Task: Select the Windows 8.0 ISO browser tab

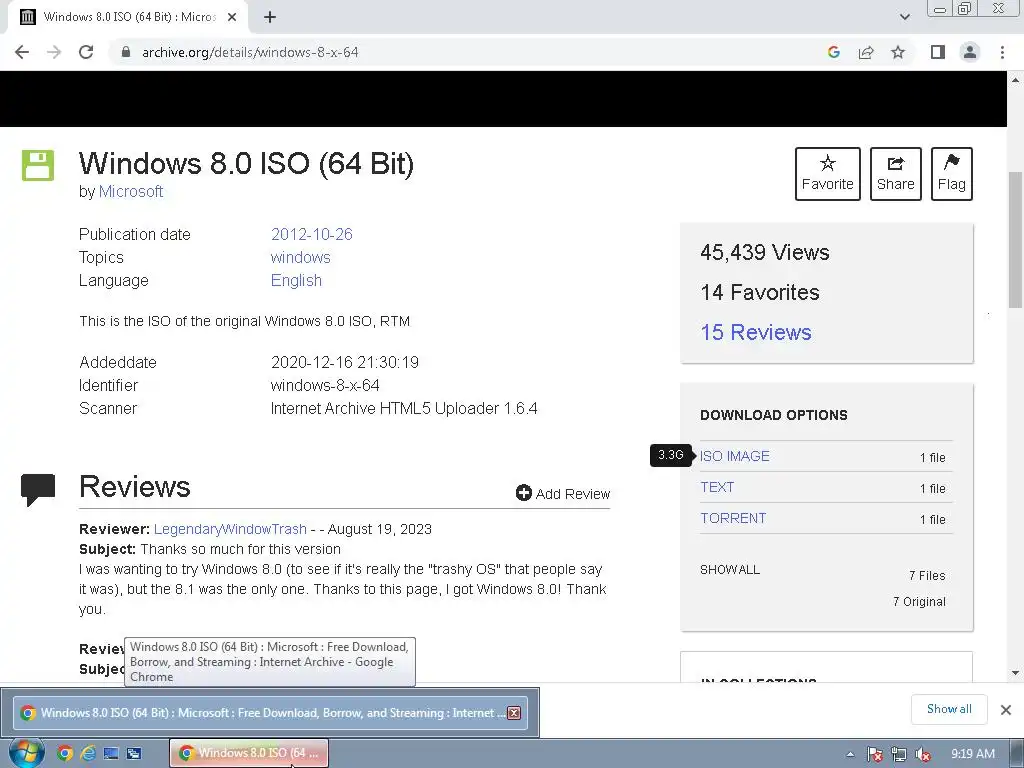Action: [x=129, y=17]
